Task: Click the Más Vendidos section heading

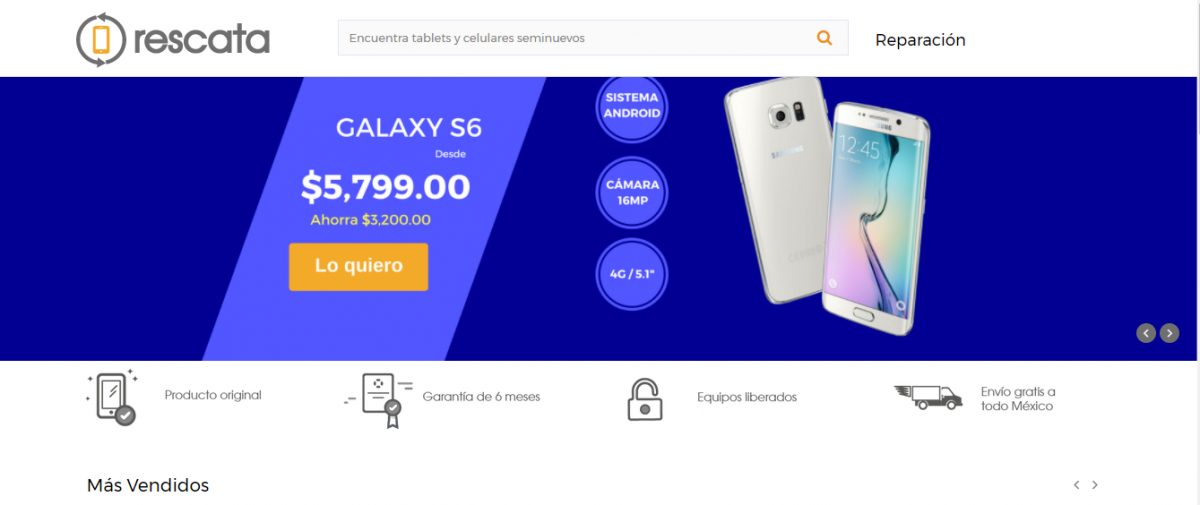Action: click(x=148, y=485)
